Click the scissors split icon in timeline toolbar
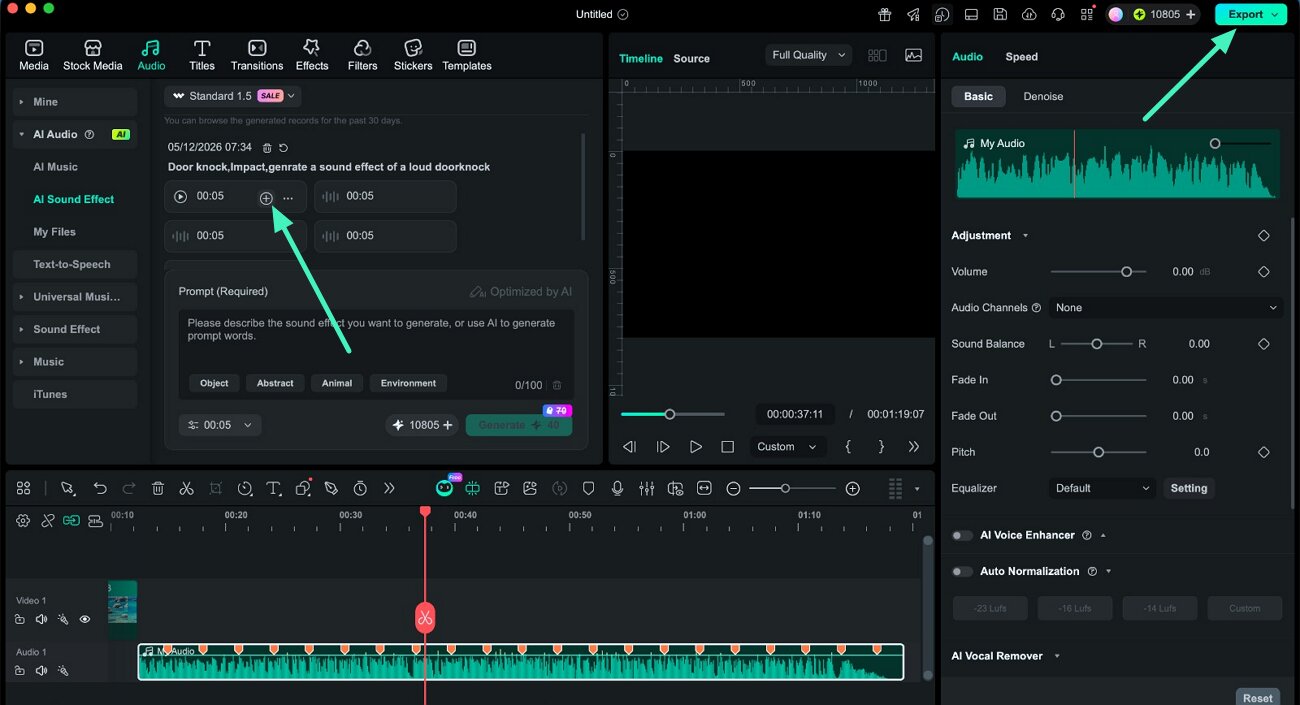The image size is (1300, 705). [x=186, y=488]
